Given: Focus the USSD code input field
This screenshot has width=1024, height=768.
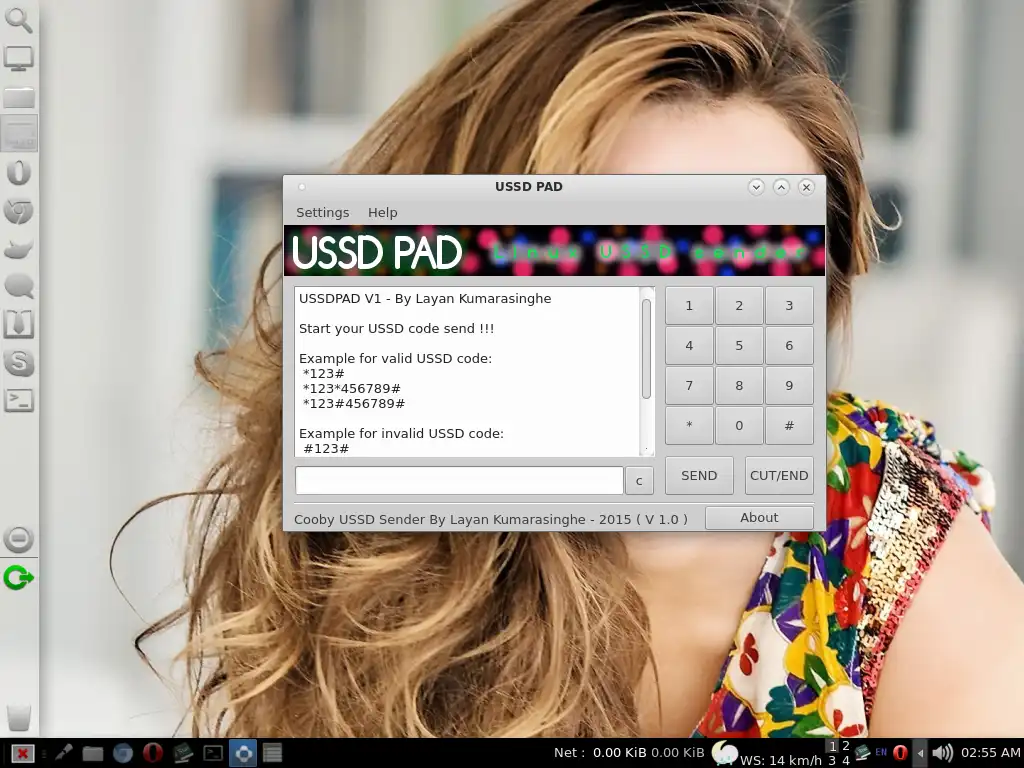Looking at the screenshot, I should click(459, 481).
